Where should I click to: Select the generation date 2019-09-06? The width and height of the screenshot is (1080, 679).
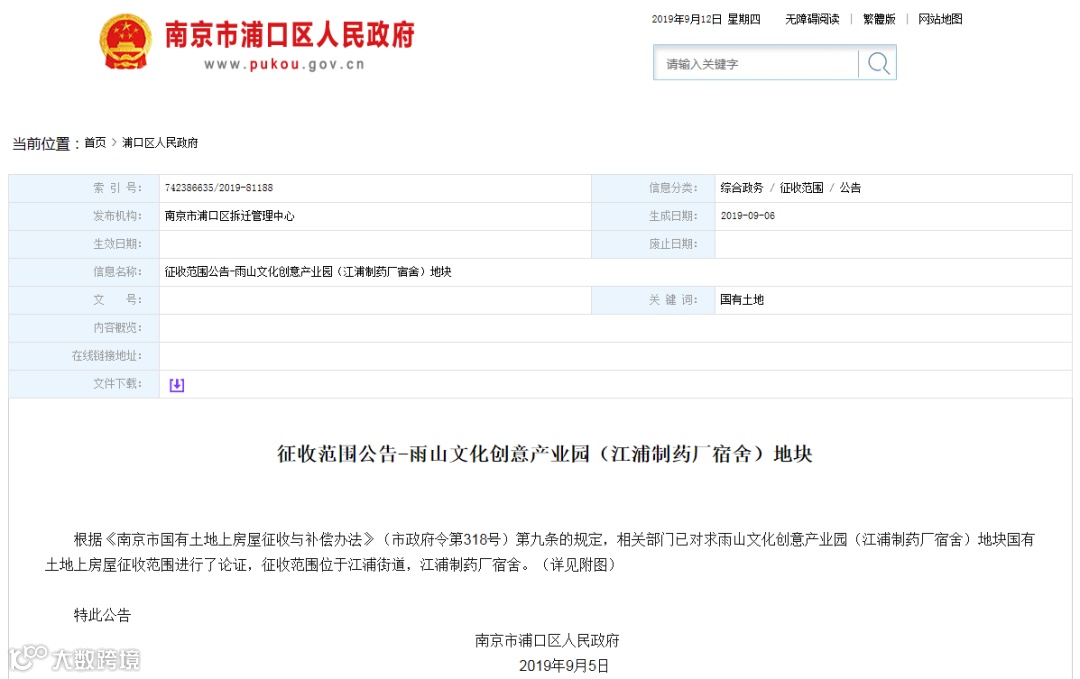tap(747, 216)
